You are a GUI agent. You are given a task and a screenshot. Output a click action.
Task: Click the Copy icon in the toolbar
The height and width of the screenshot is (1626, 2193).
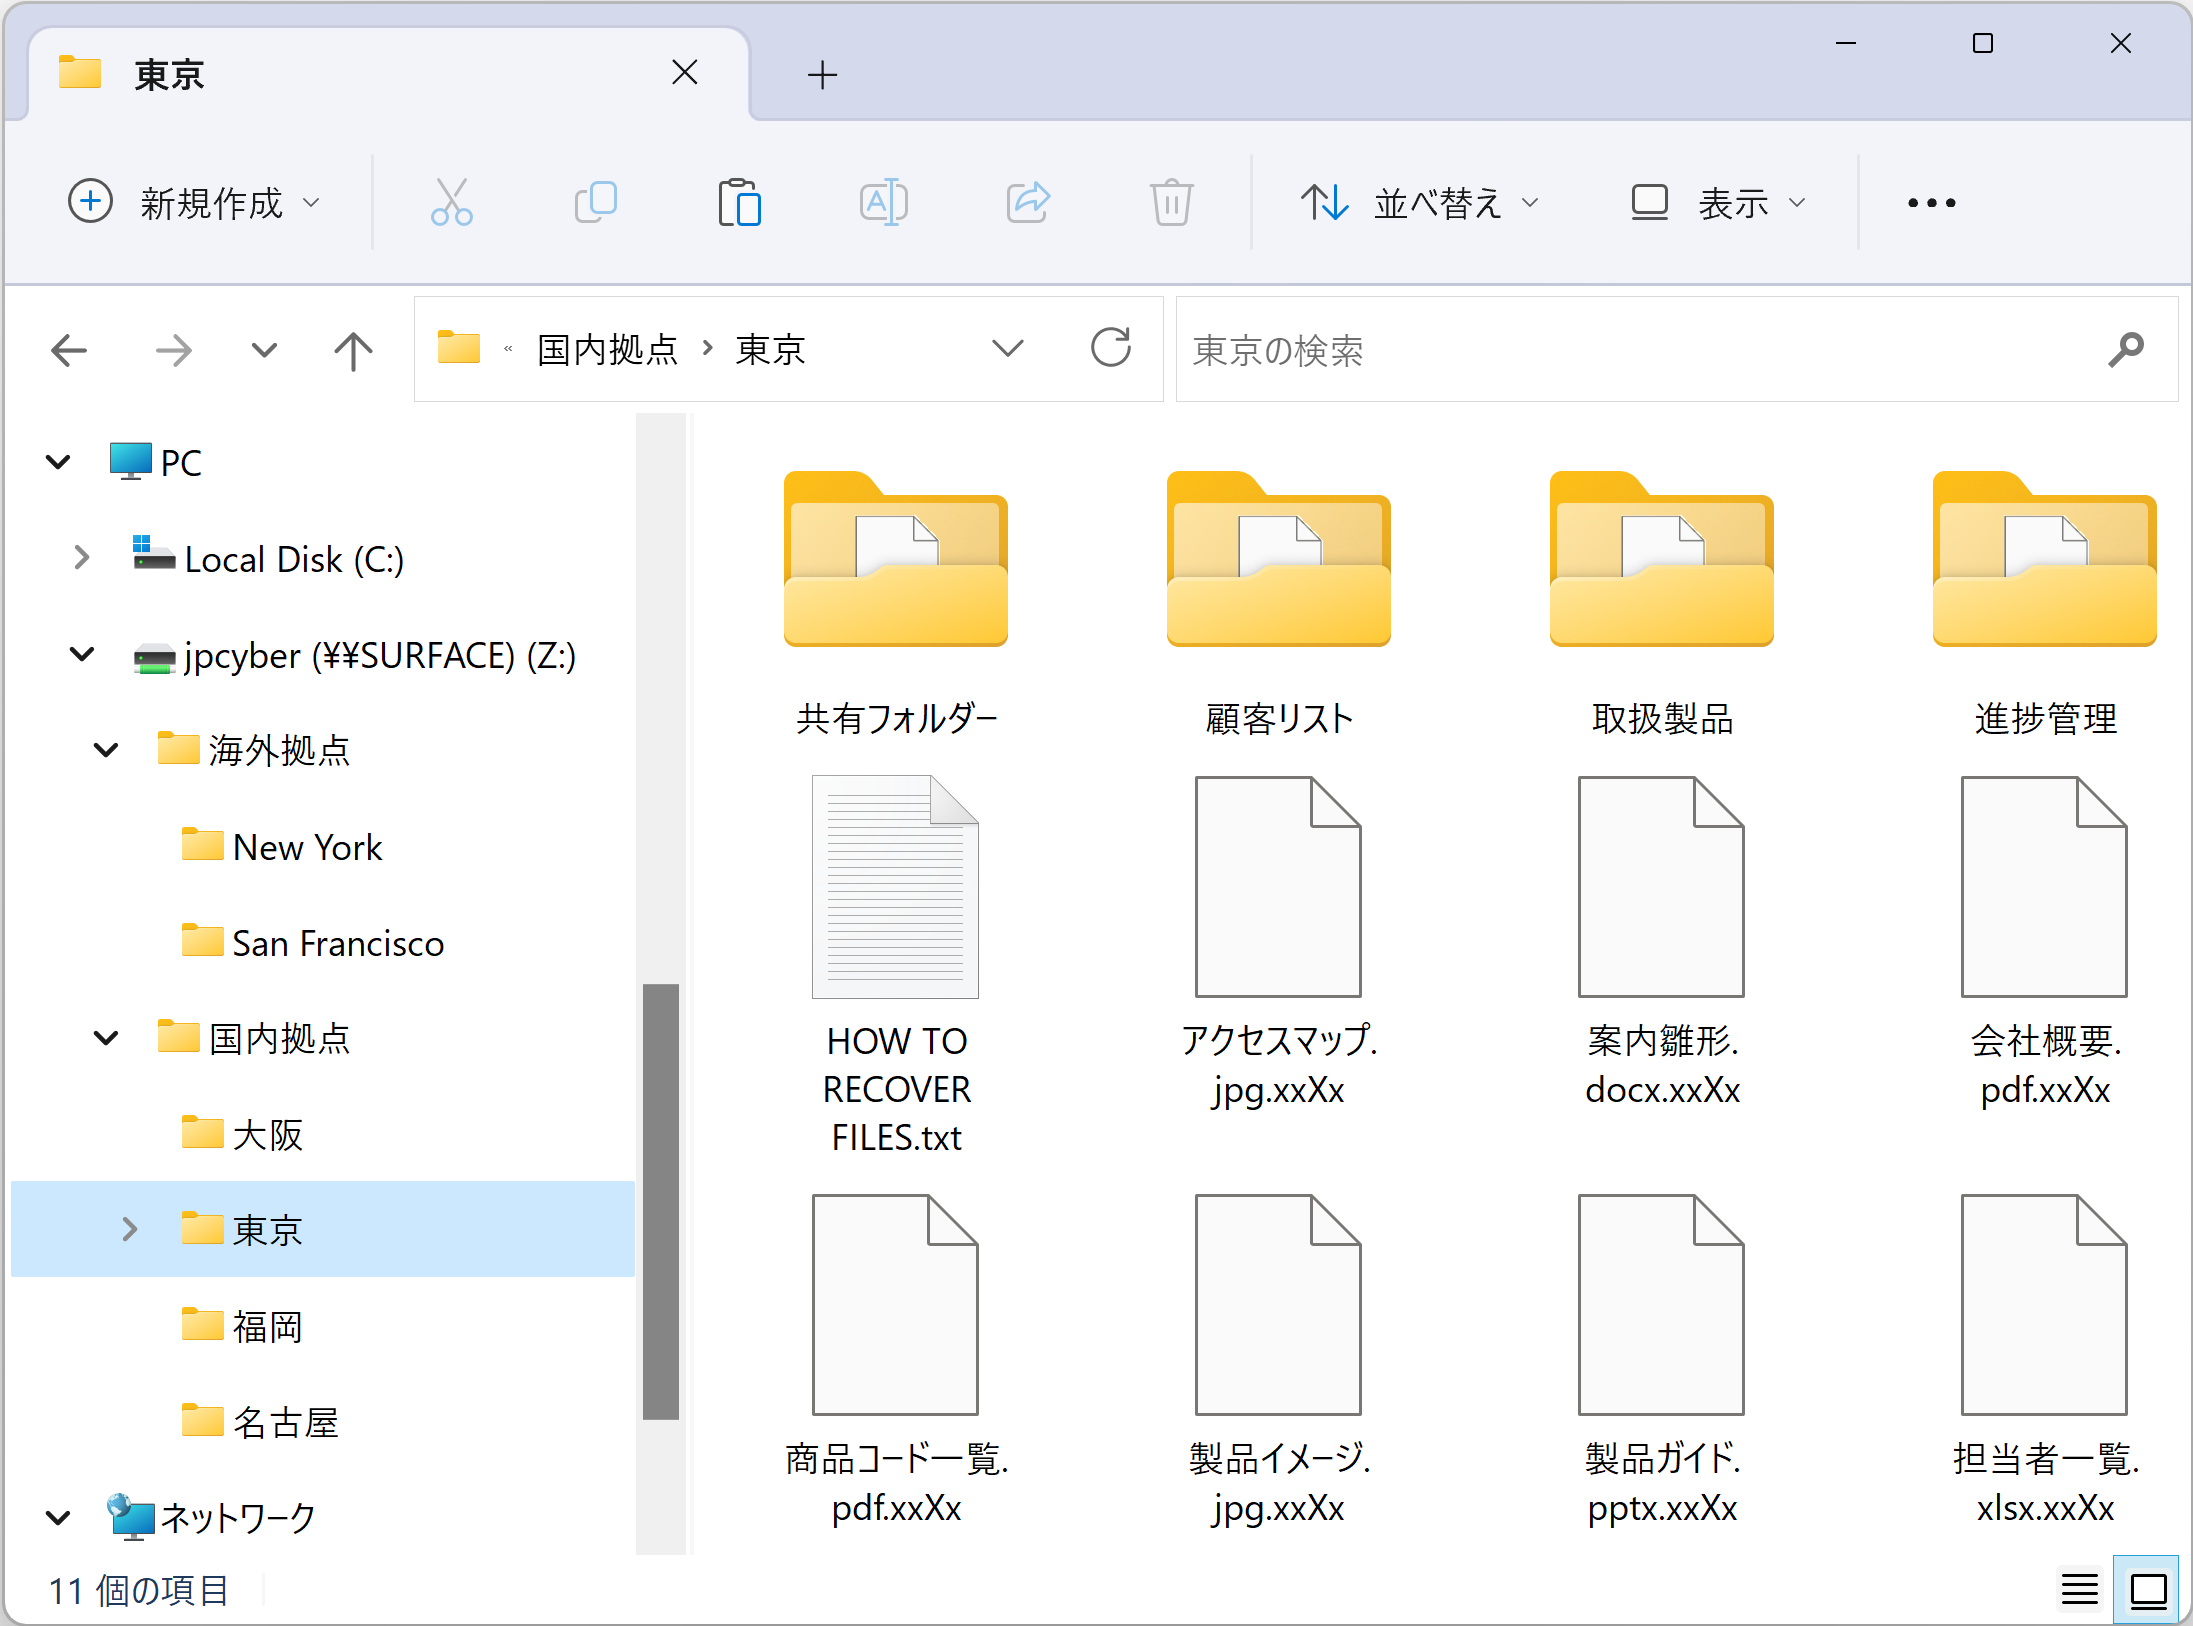(595, 202)
